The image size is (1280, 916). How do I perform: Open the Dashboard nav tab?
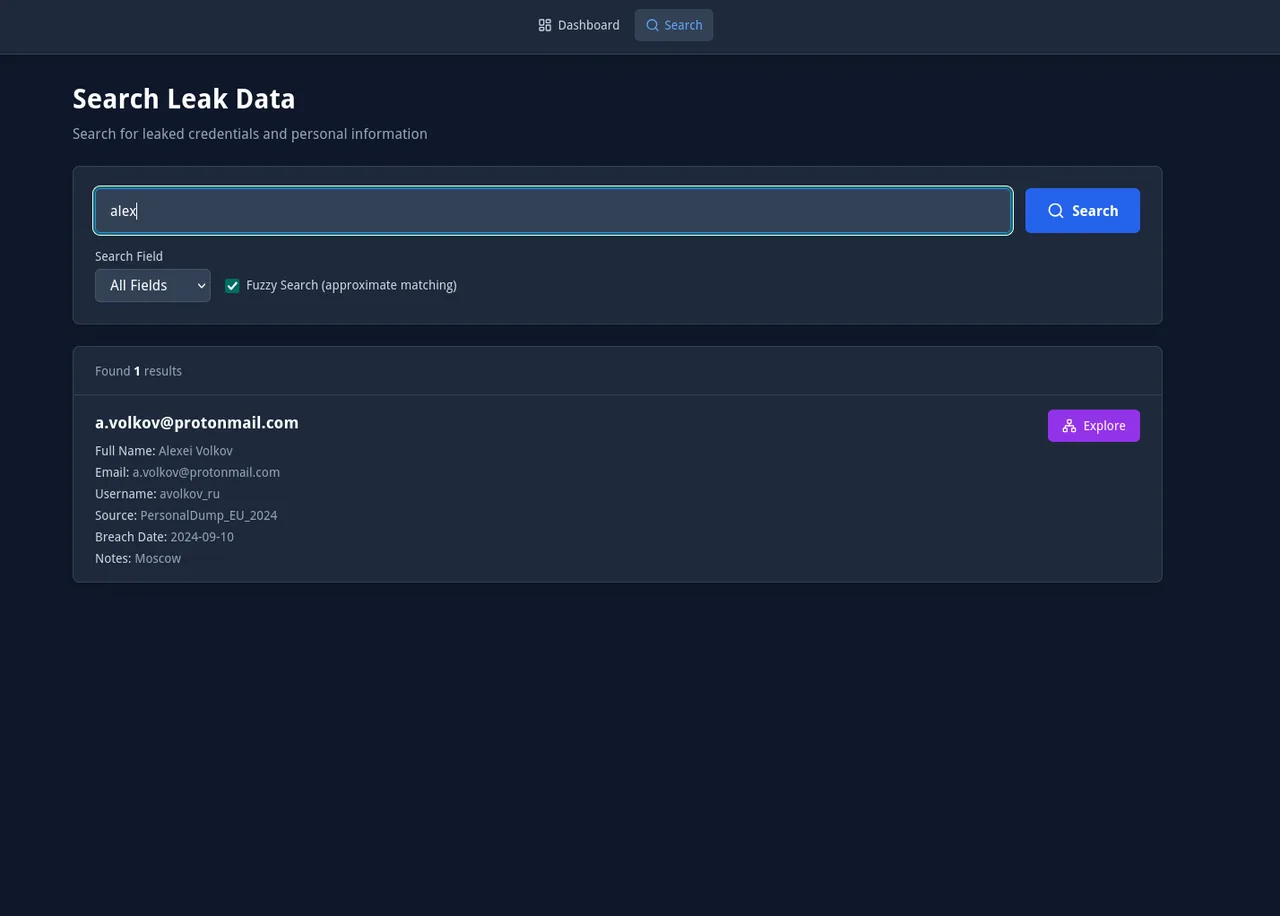point(579,25)
